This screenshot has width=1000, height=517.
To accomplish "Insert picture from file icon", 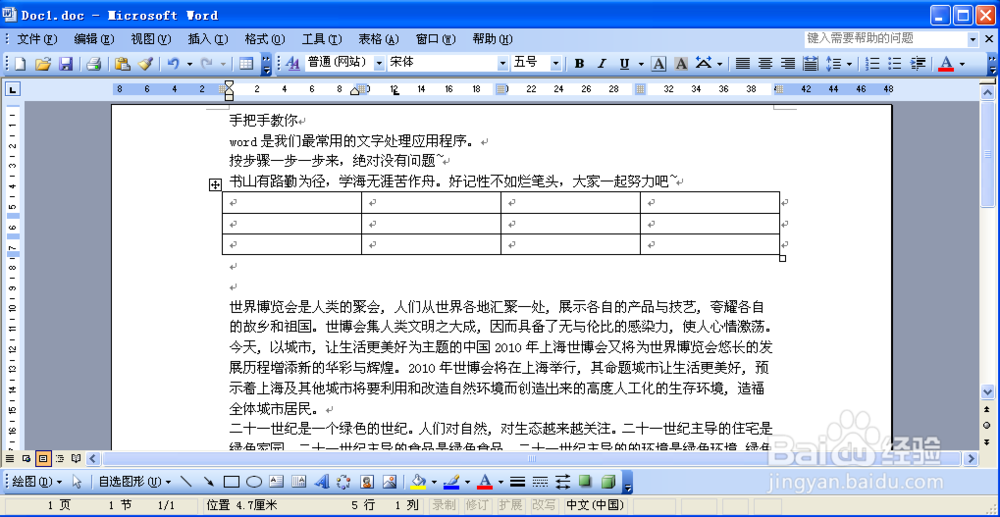I will (390, 481).
